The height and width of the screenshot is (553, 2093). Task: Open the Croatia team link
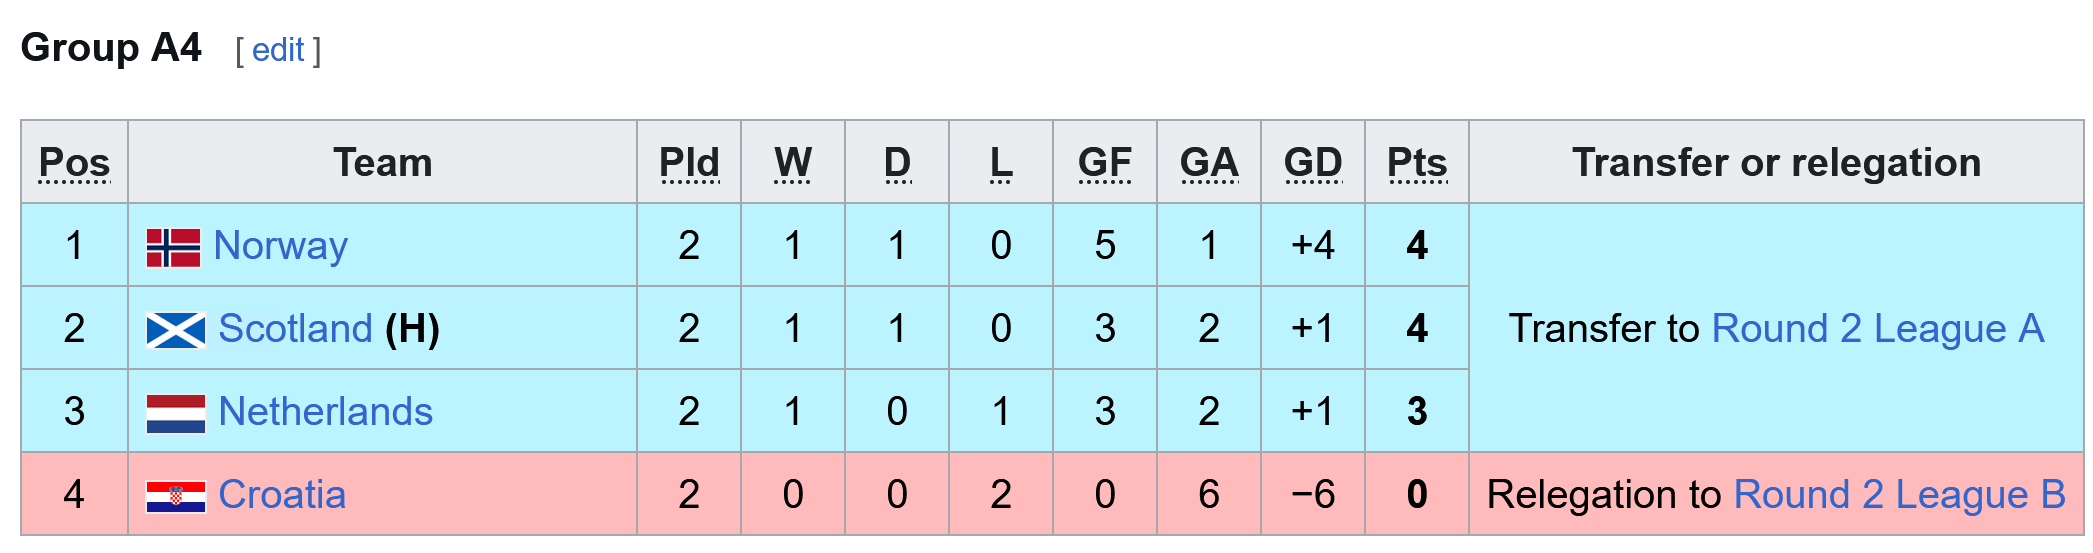coord(282,495)
